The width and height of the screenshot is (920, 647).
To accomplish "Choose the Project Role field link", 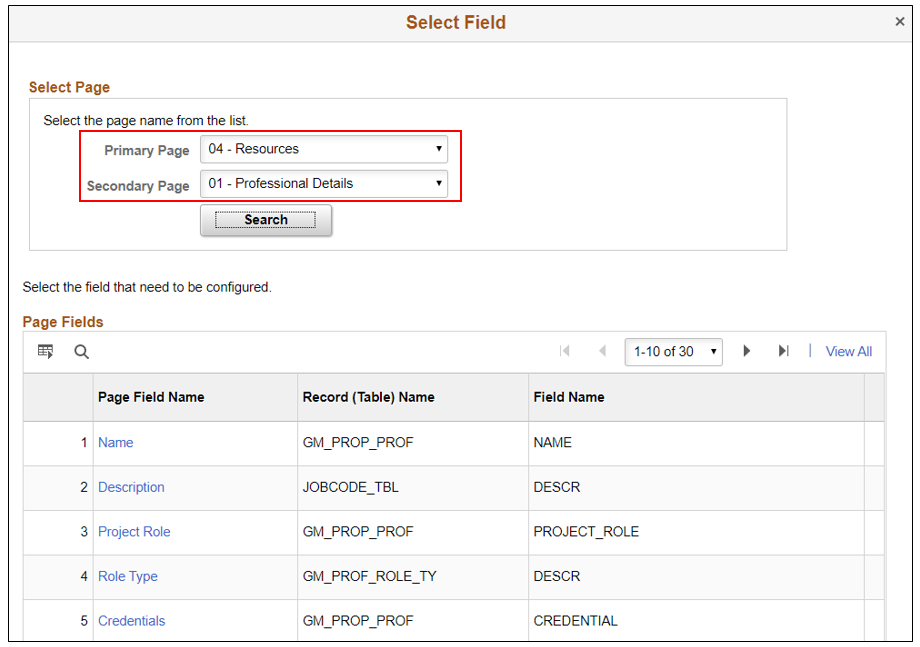I will (x=134, y=532).
